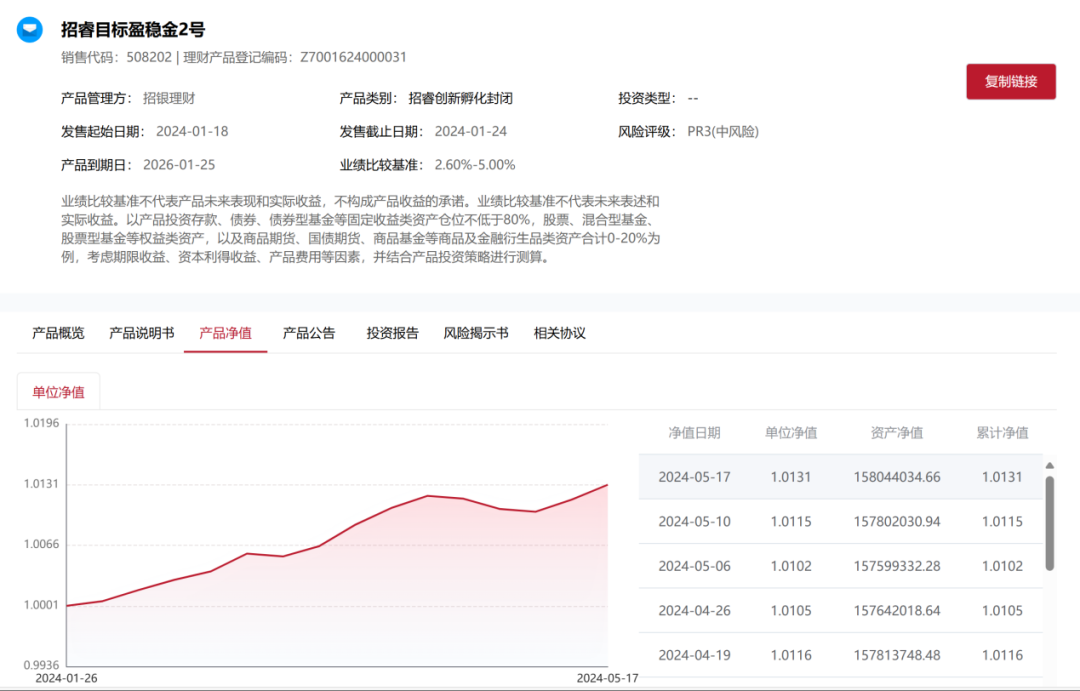Select the 2024-05-17 table row

coord(840,477)
